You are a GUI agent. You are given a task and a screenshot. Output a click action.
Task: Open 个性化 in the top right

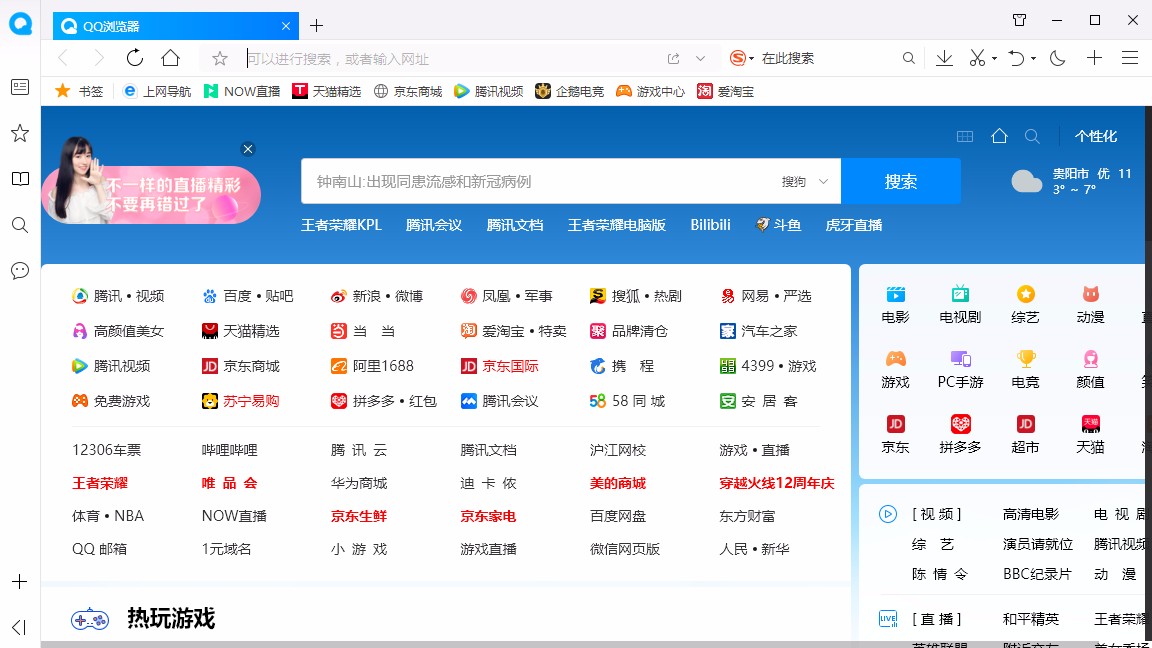1095,135
